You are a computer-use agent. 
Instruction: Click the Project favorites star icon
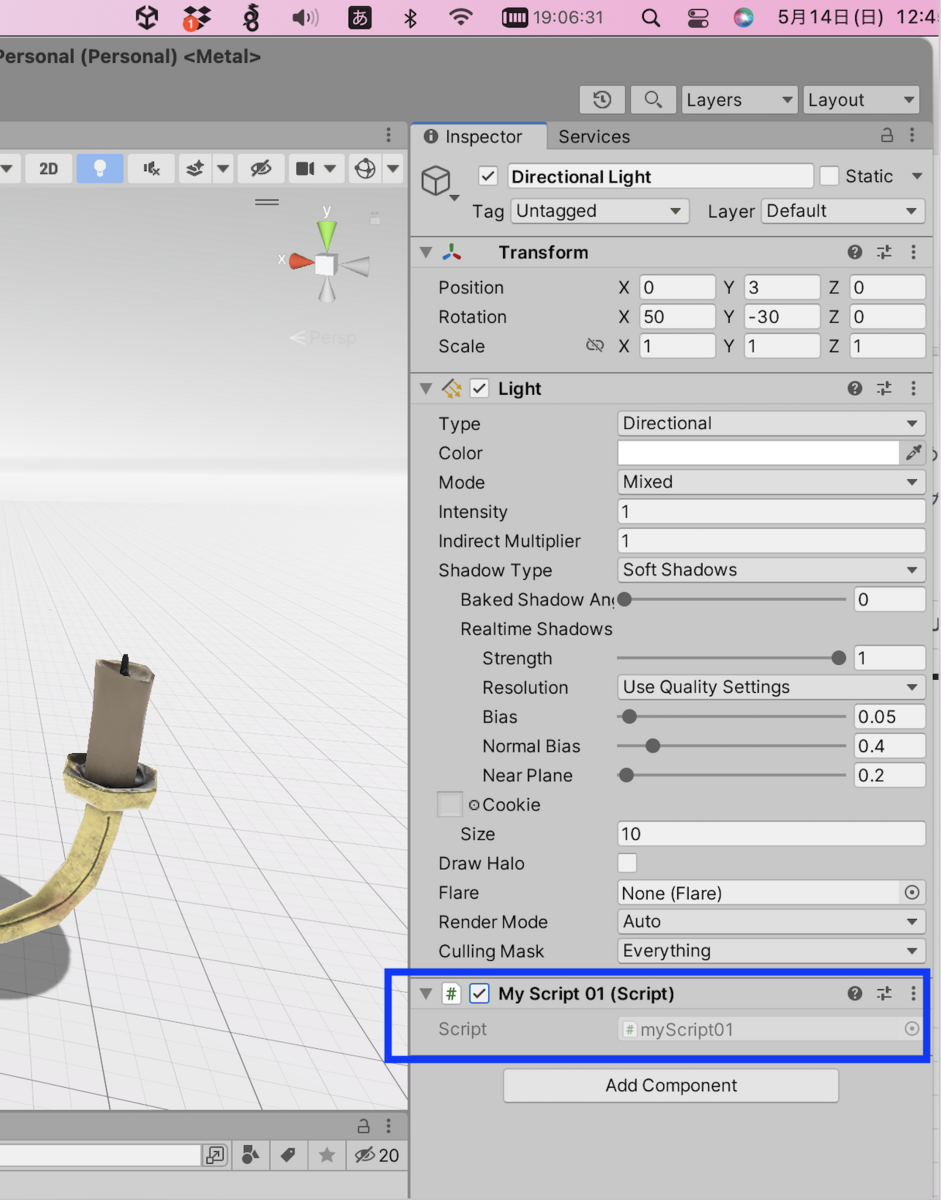click(326, 1155)
